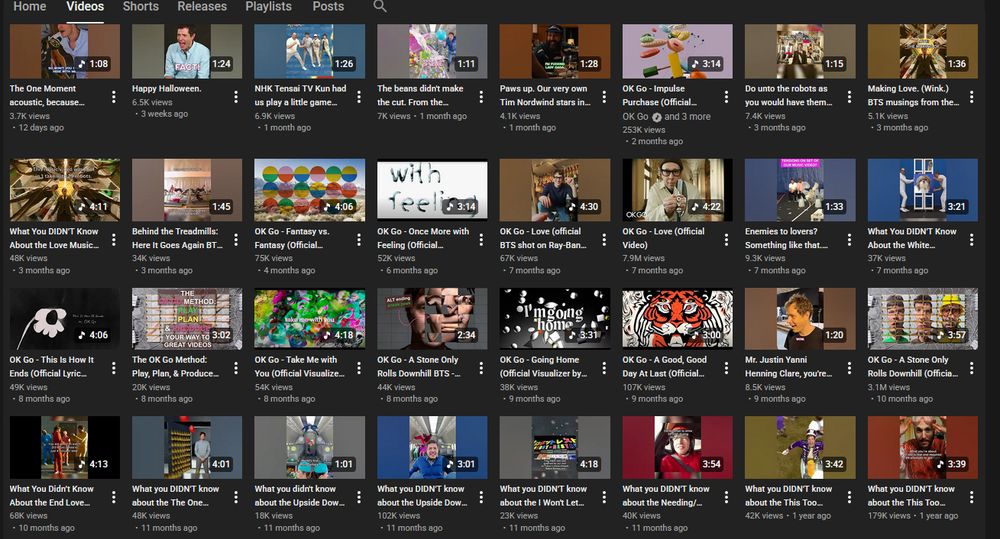Open options menu for OK Go - Love (Official Video)
This screenshot has height=539, width=1000.
(x=726, y=239)
